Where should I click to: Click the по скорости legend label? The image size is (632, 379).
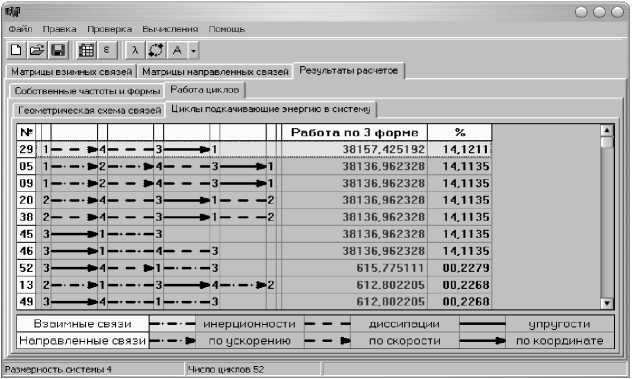tap(404, 341)
